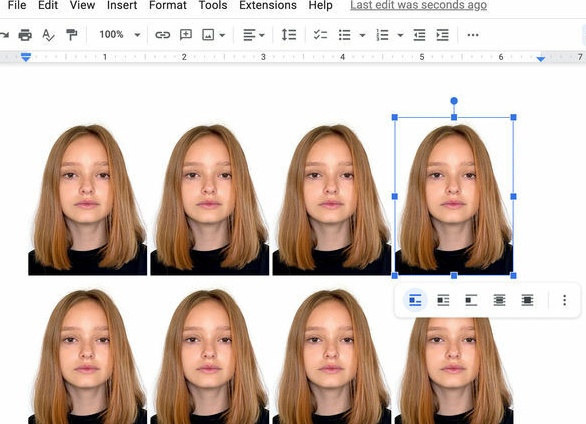
Task: Click the Insert image icon
Action: [x=208, y=35]
